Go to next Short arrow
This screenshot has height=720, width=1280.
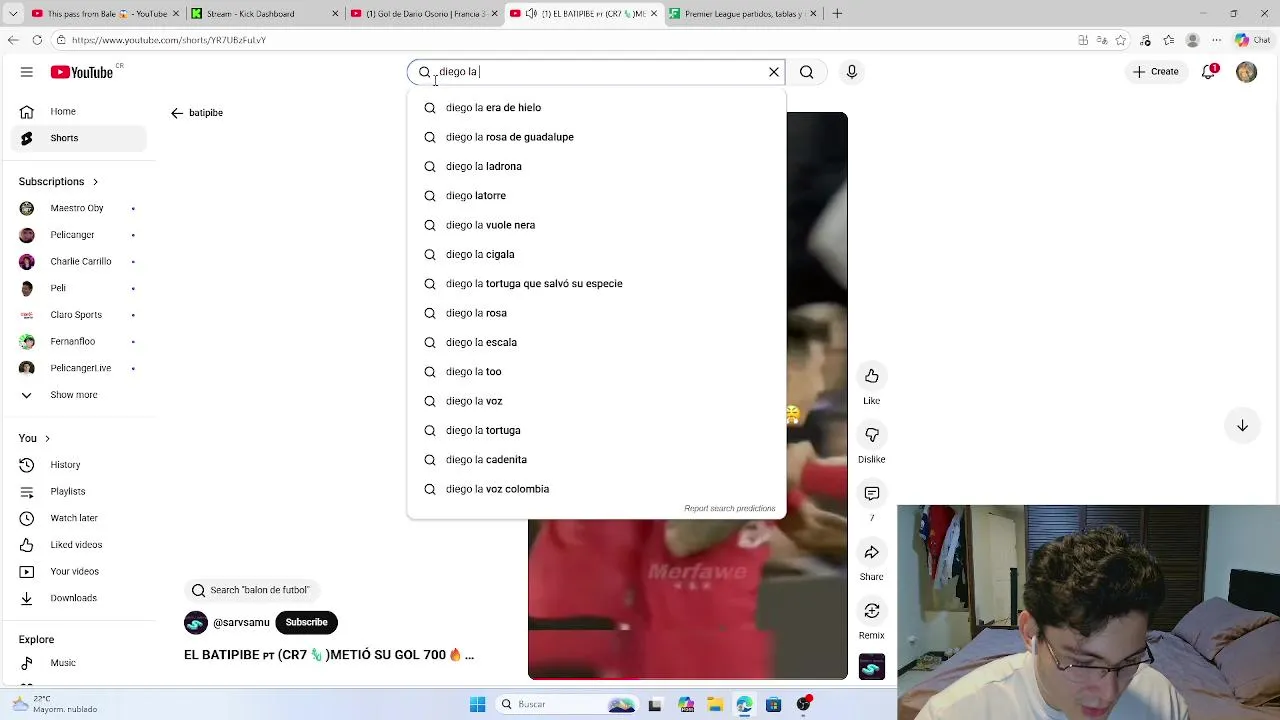click(1242, 426)
